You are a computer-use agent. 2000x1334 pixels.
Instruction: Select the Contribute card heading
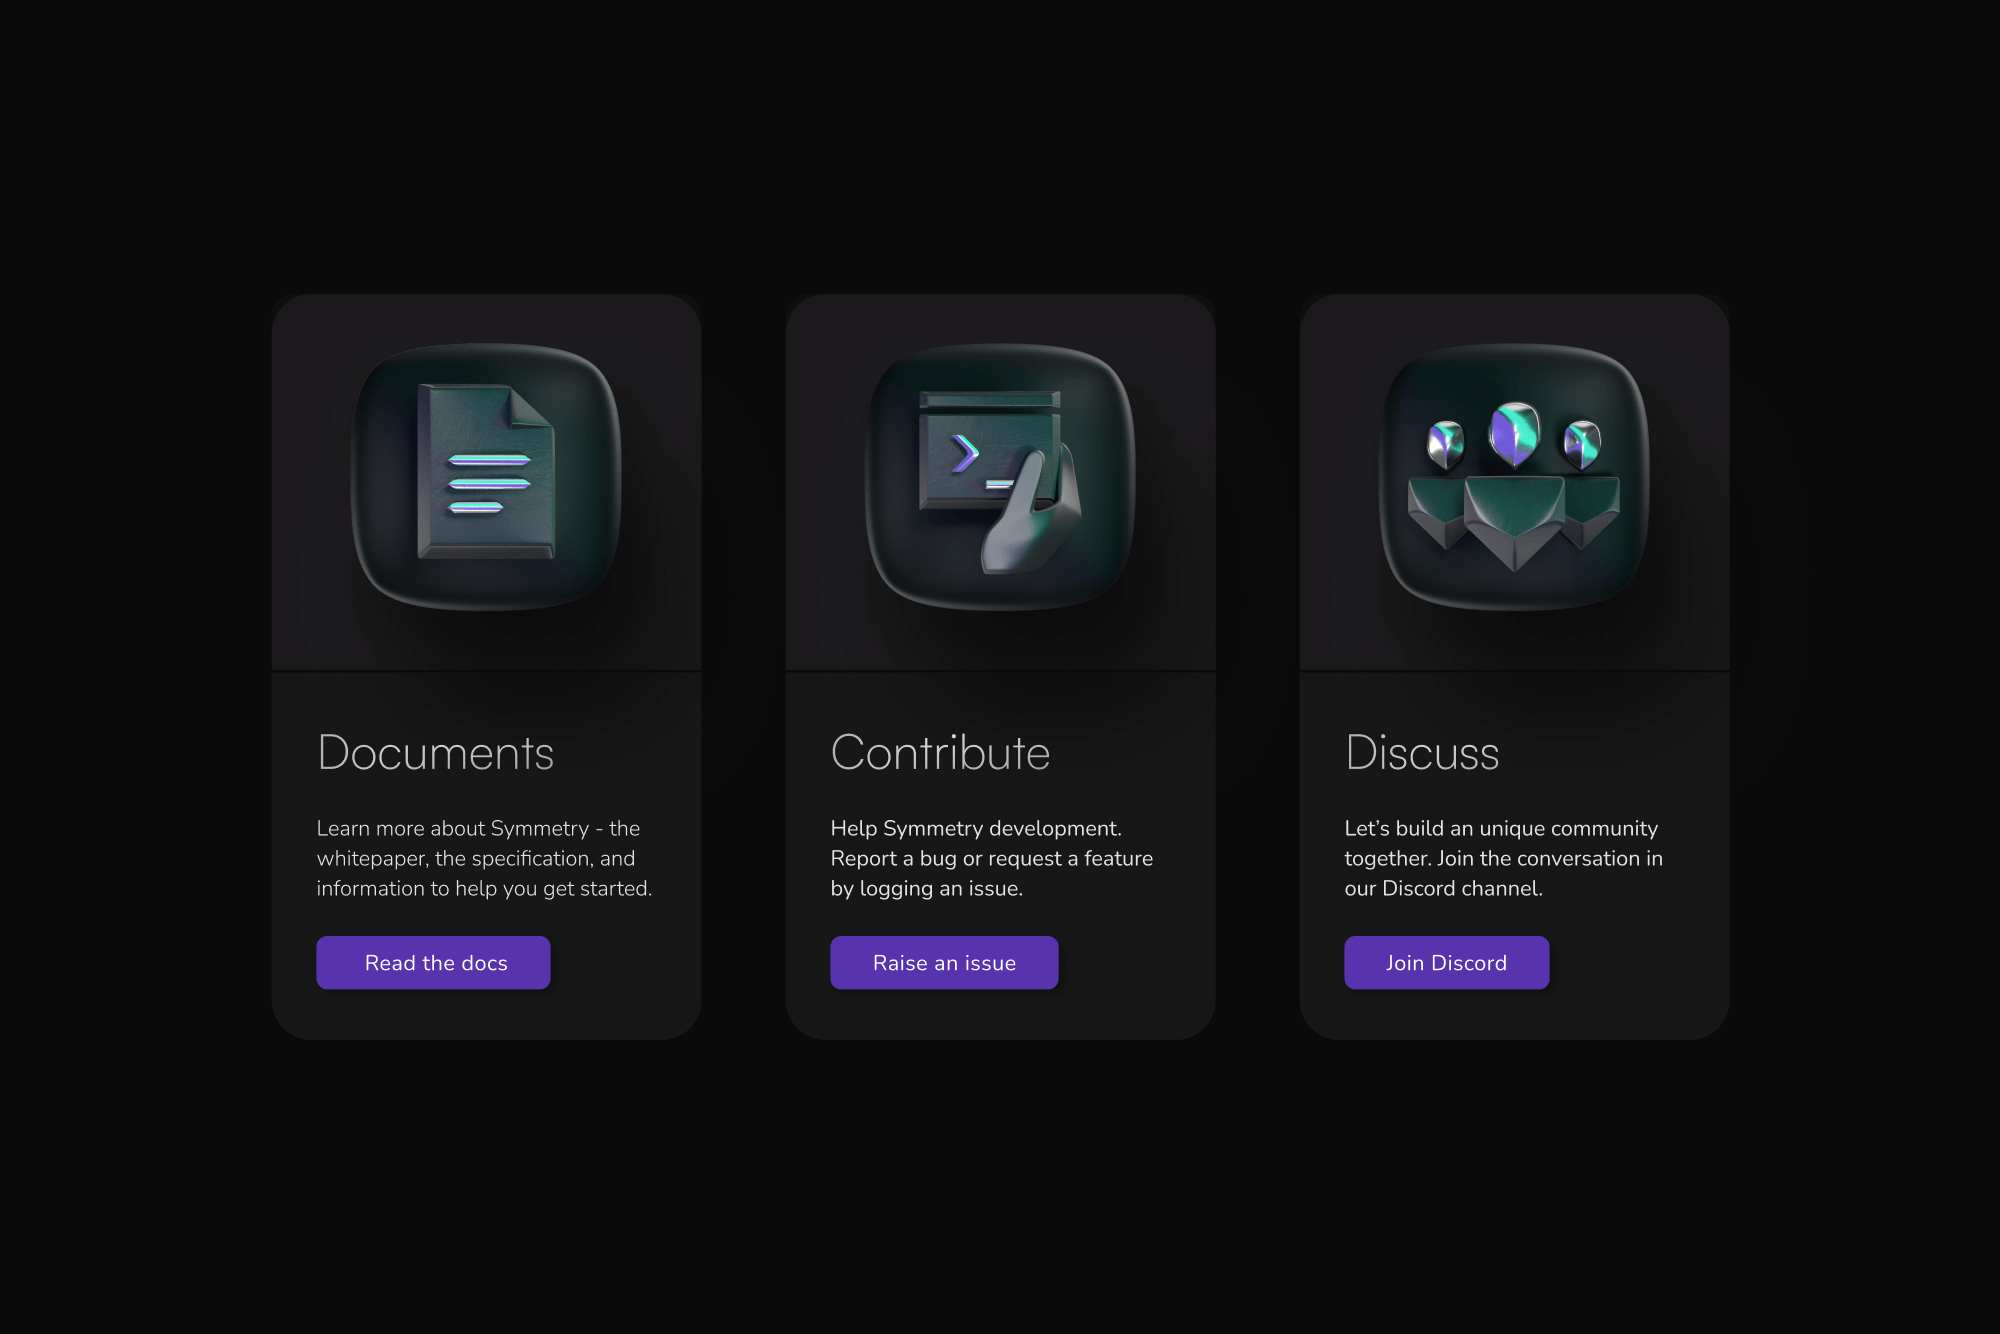(940, 753)
